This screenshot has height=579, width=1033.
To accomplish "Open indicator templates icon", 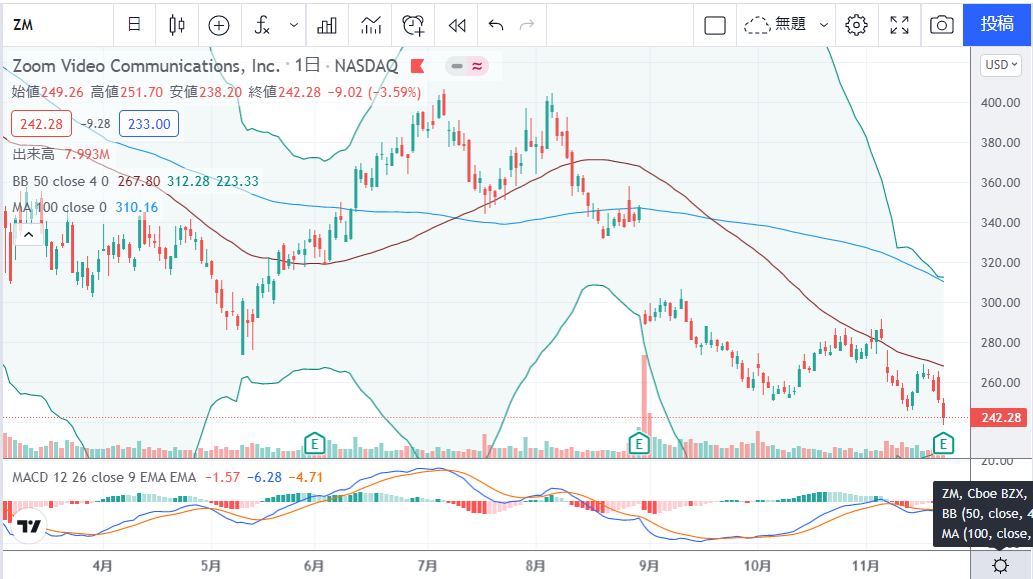I will 371,25.
